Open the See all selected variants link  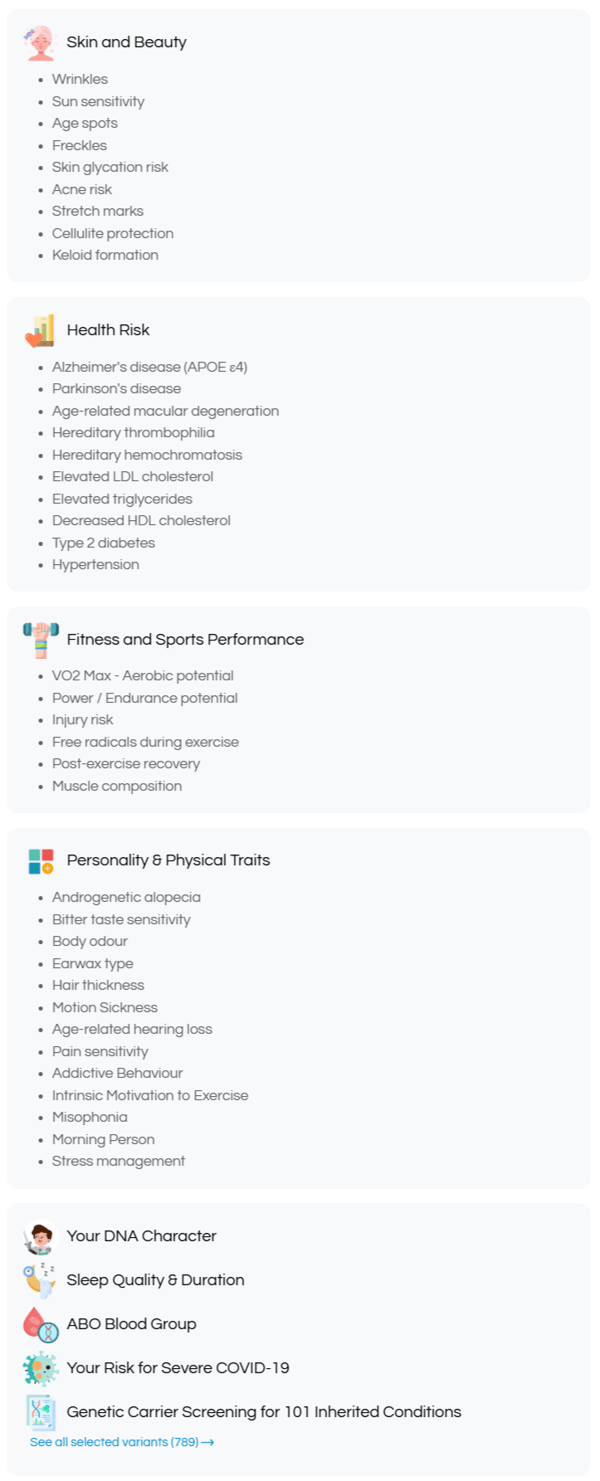(x=122, y=1443)
